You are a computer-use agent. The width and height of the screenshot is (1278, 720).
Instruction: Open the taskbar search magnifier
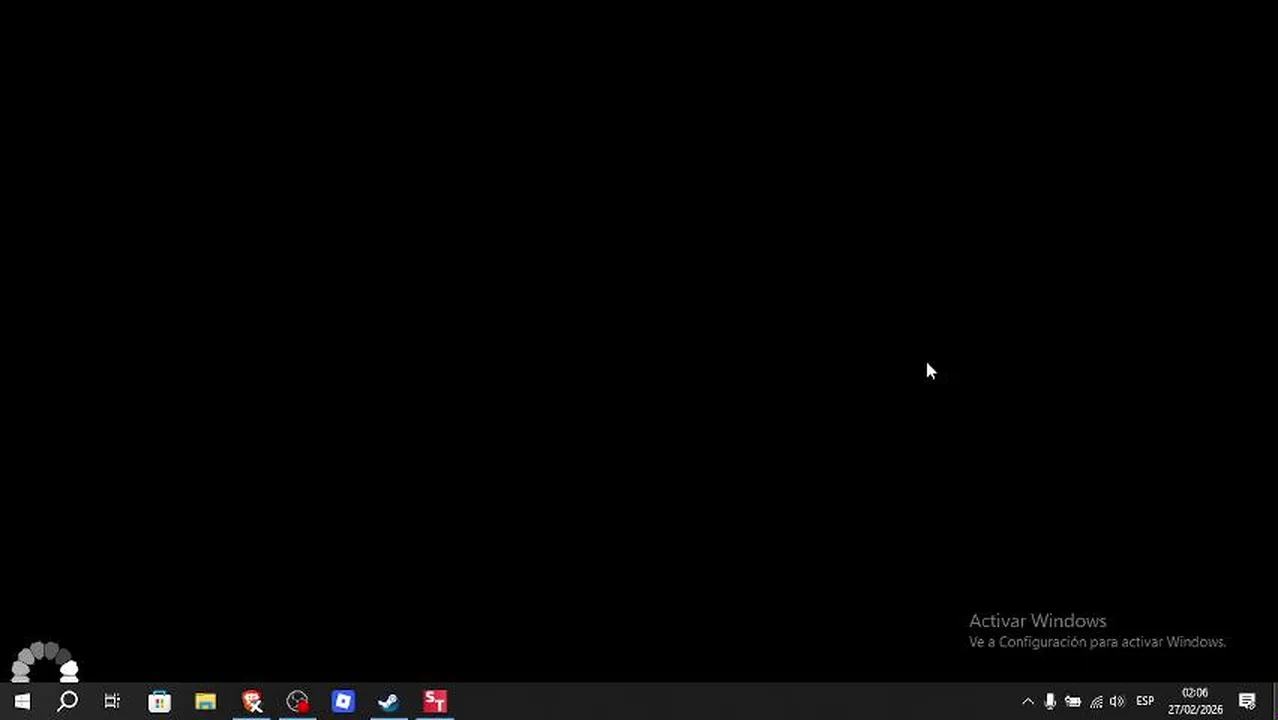[x=67, y=701]
